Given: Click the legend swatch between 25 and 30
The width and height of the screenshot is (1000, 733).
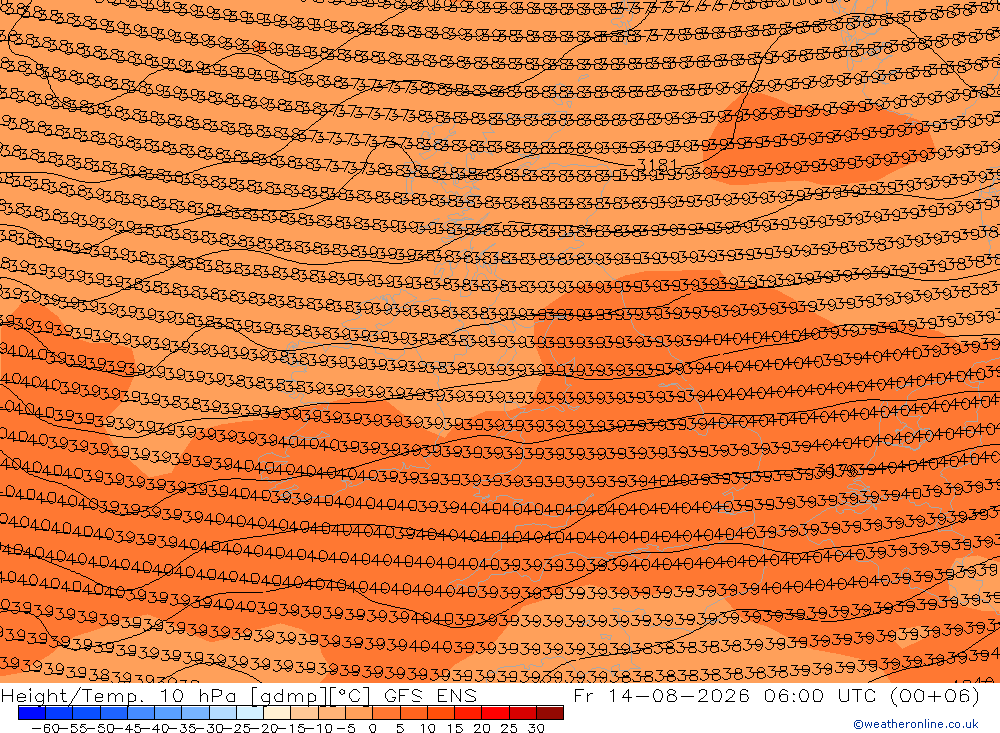Looking at the screenshot, I should [523, 713].
